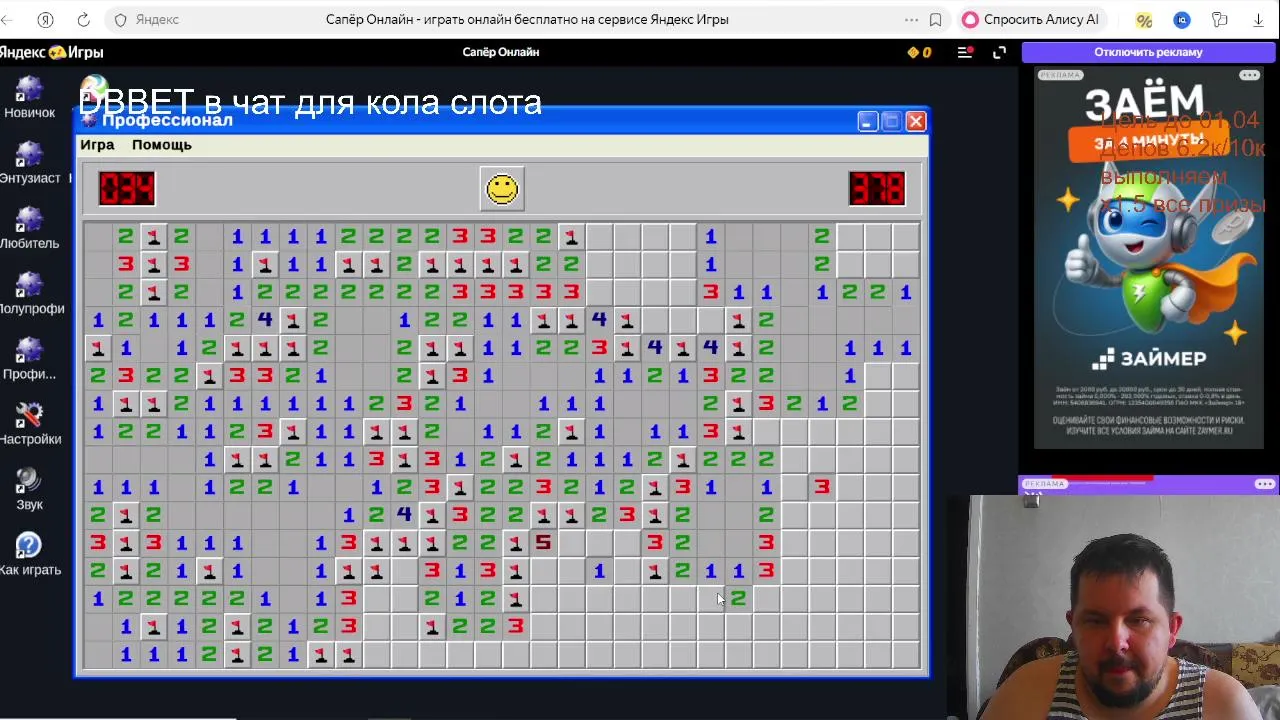Screen dimensions: 1280x720
Task: Open browser downloads arrow icon
Action: [x=1258, y=20]
